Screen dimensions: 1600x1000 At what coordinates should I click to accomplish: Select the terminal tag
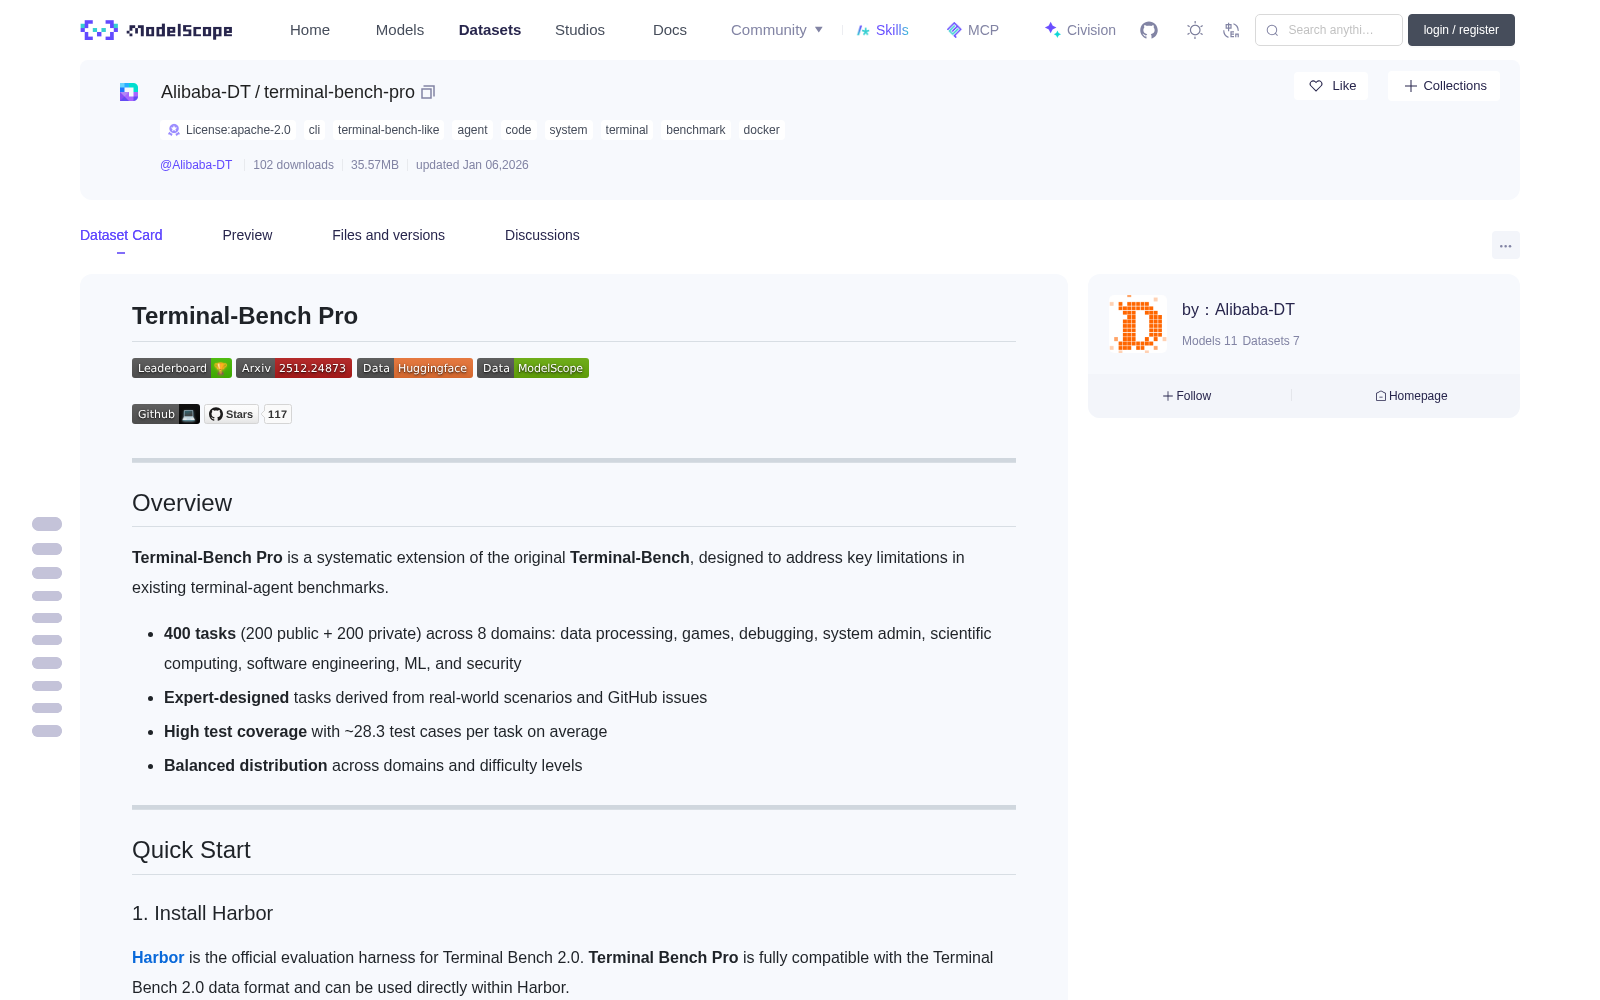pyautogui.click(x=627, y=130)
